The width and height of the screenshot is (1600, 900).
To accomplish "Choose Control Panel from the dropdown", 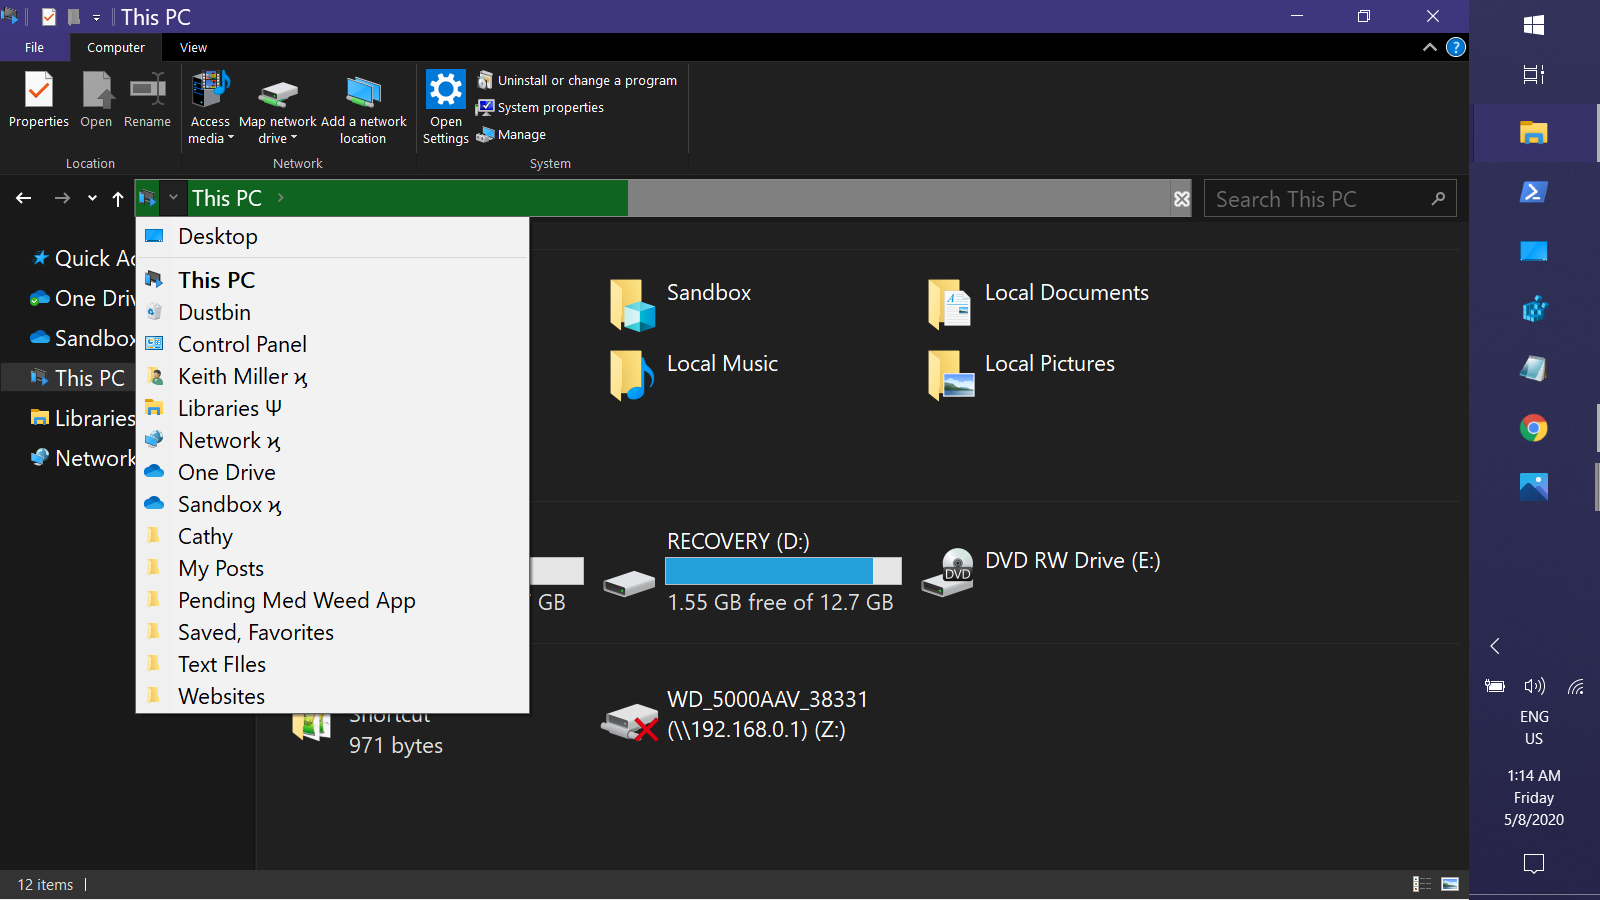I will [332, 344].
